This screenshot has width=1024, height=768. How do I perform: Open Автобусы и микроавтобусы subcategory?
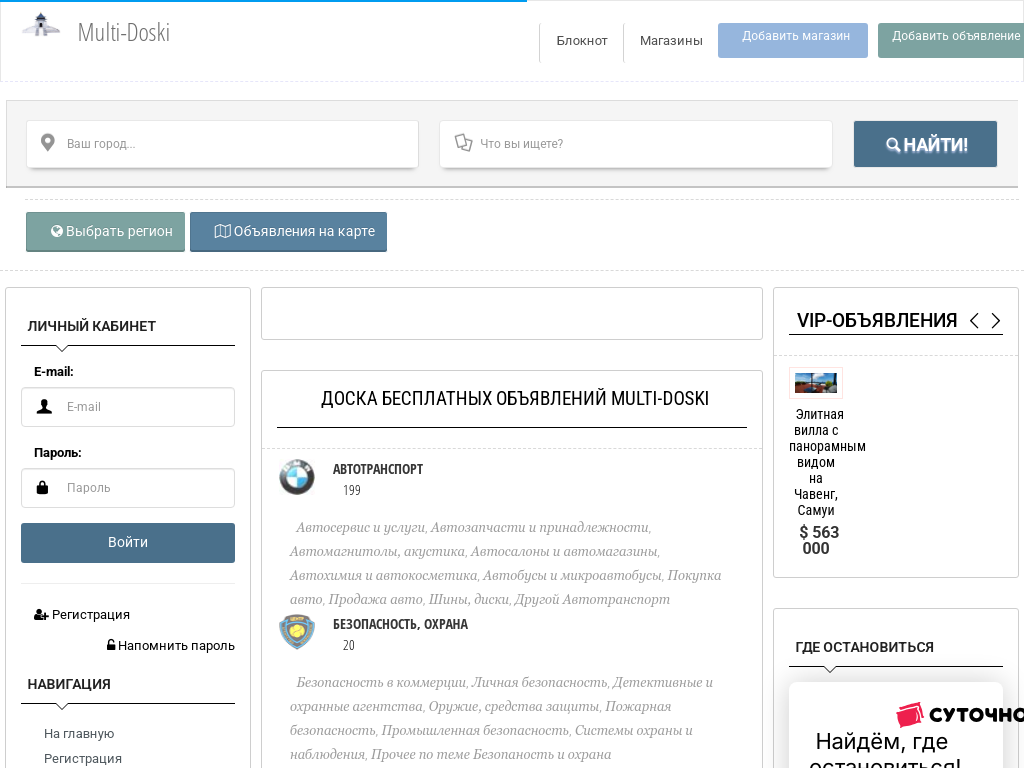[x=571, y=575]
